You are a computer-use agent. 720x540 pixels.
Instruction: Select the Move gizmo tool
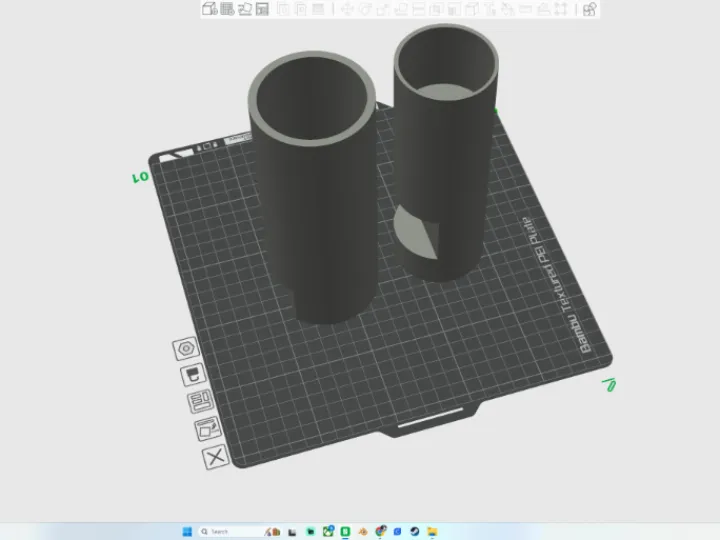[347, 9]
